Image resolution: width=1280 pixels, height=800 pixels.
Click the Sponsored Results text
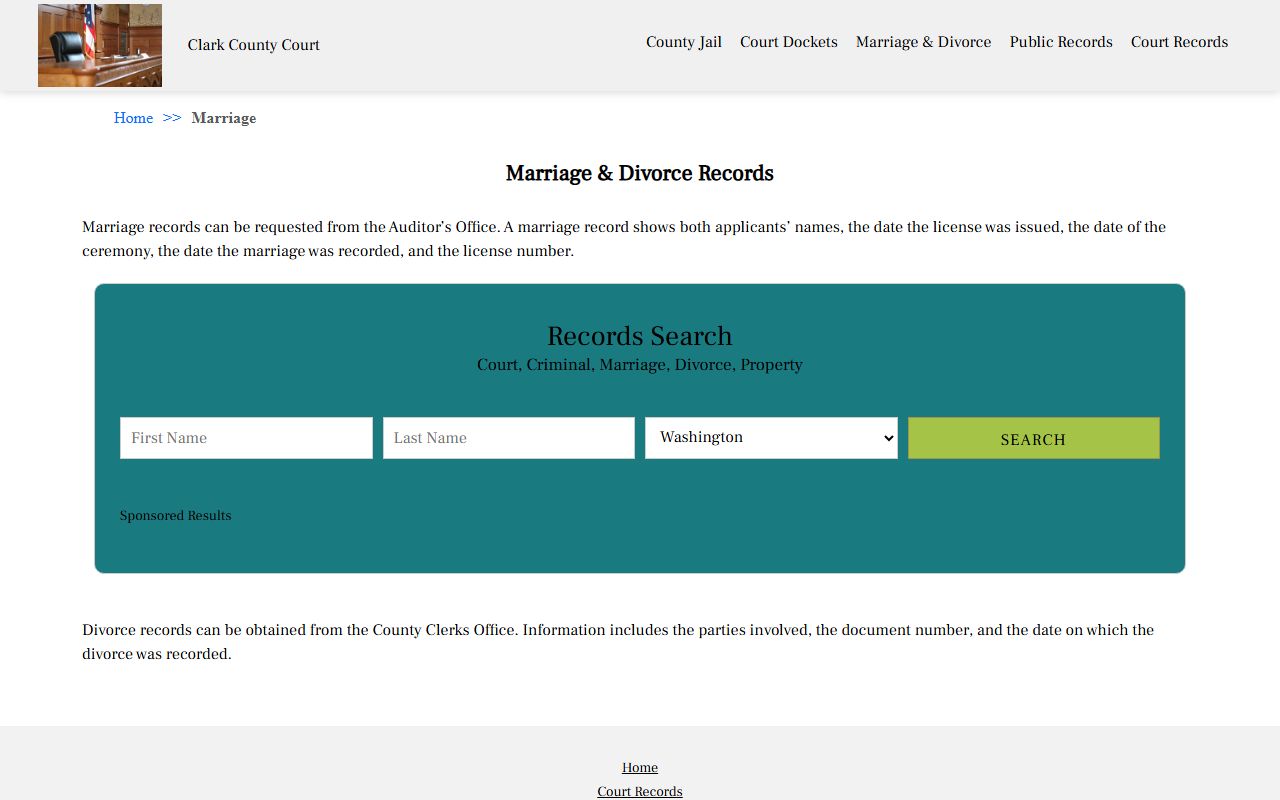pos(176,516)
